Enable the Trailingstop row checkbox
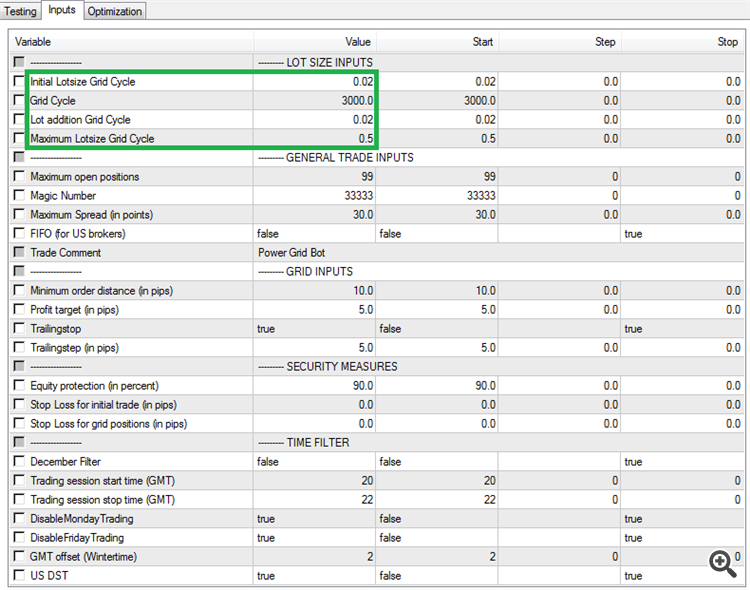The image size is (750, 590). (x=19, y=328)
